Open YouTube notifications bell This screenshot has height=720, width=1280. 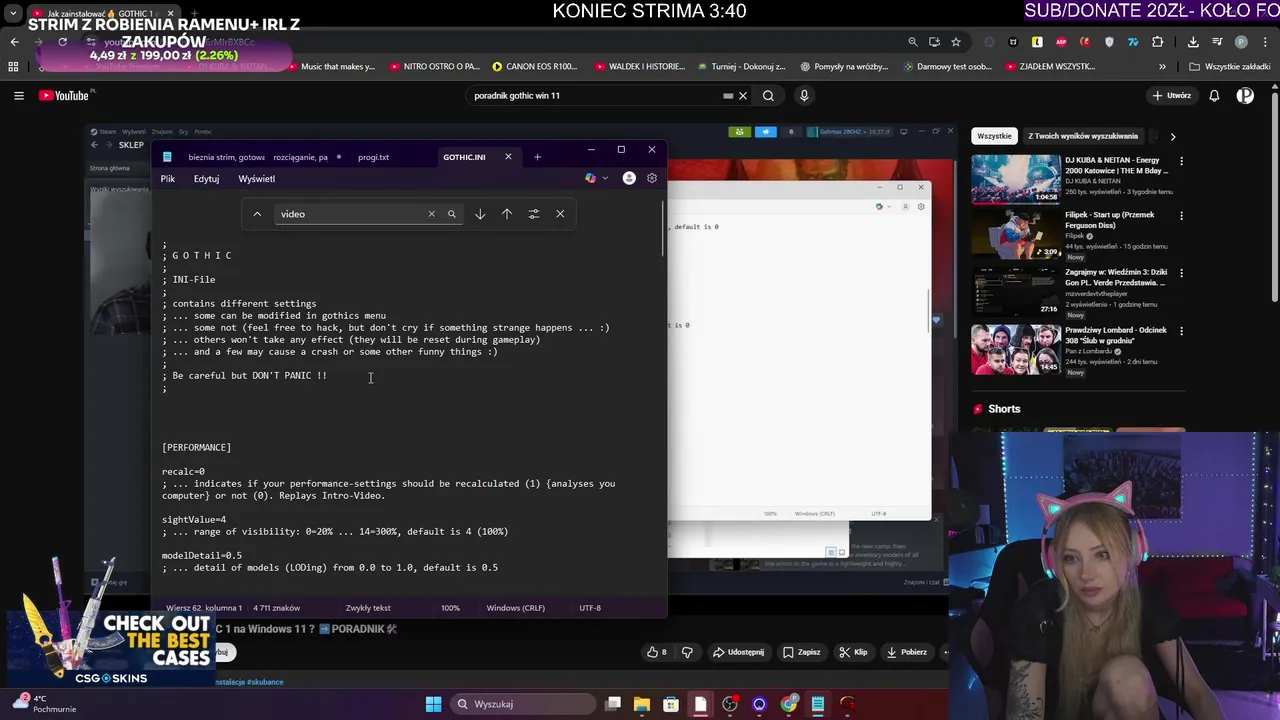(x=1214, y=96)
